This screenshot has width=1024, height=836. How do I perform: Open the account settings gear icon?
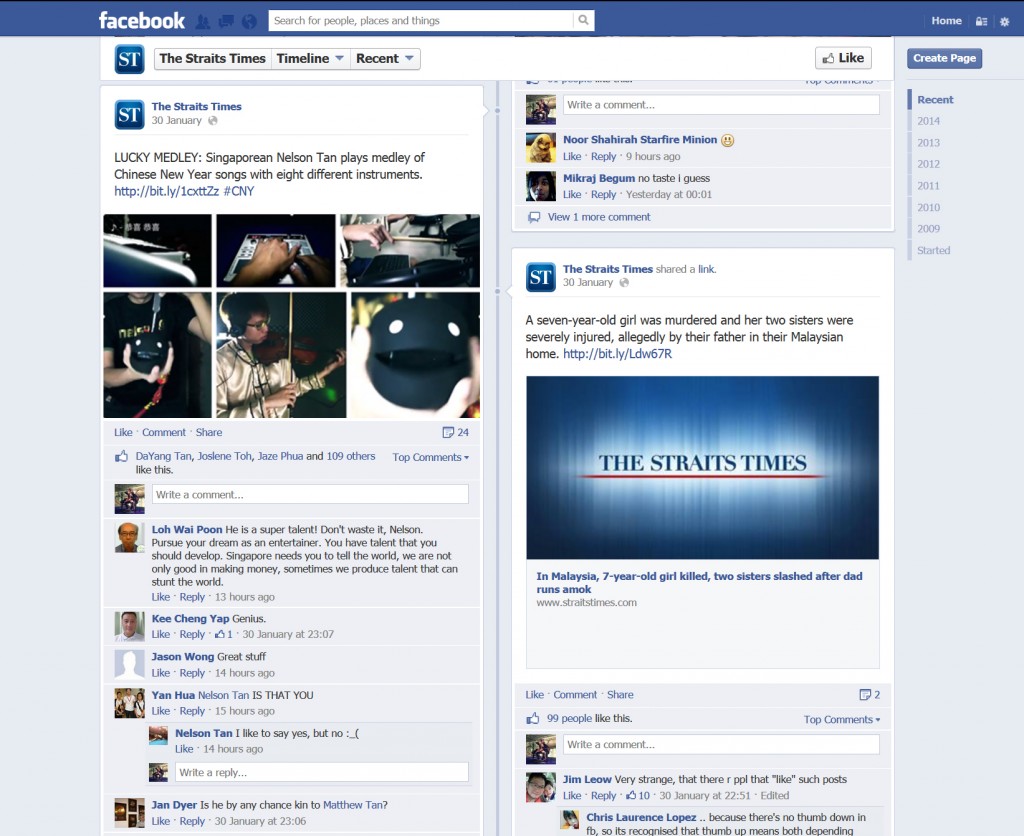(1004, 22)
